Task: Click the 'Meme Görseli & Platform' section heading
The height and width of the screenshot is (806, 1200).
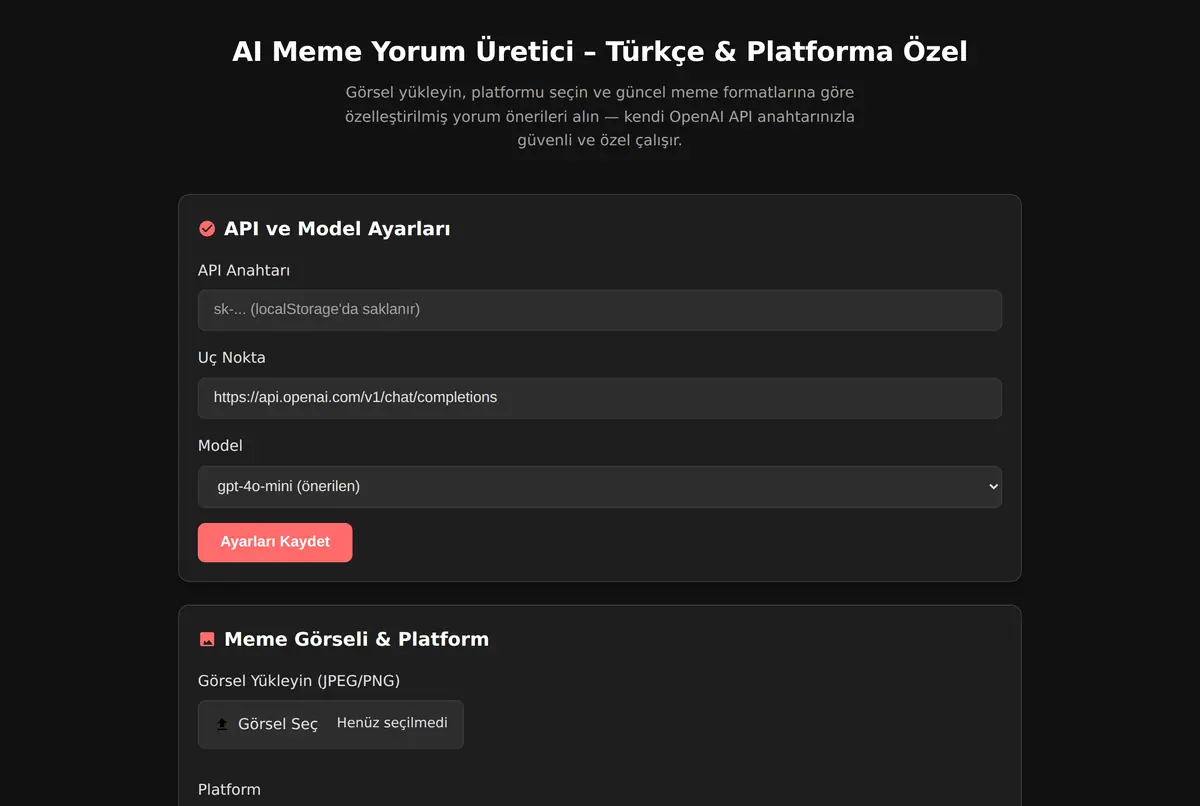Action: (x=357, y=639)
